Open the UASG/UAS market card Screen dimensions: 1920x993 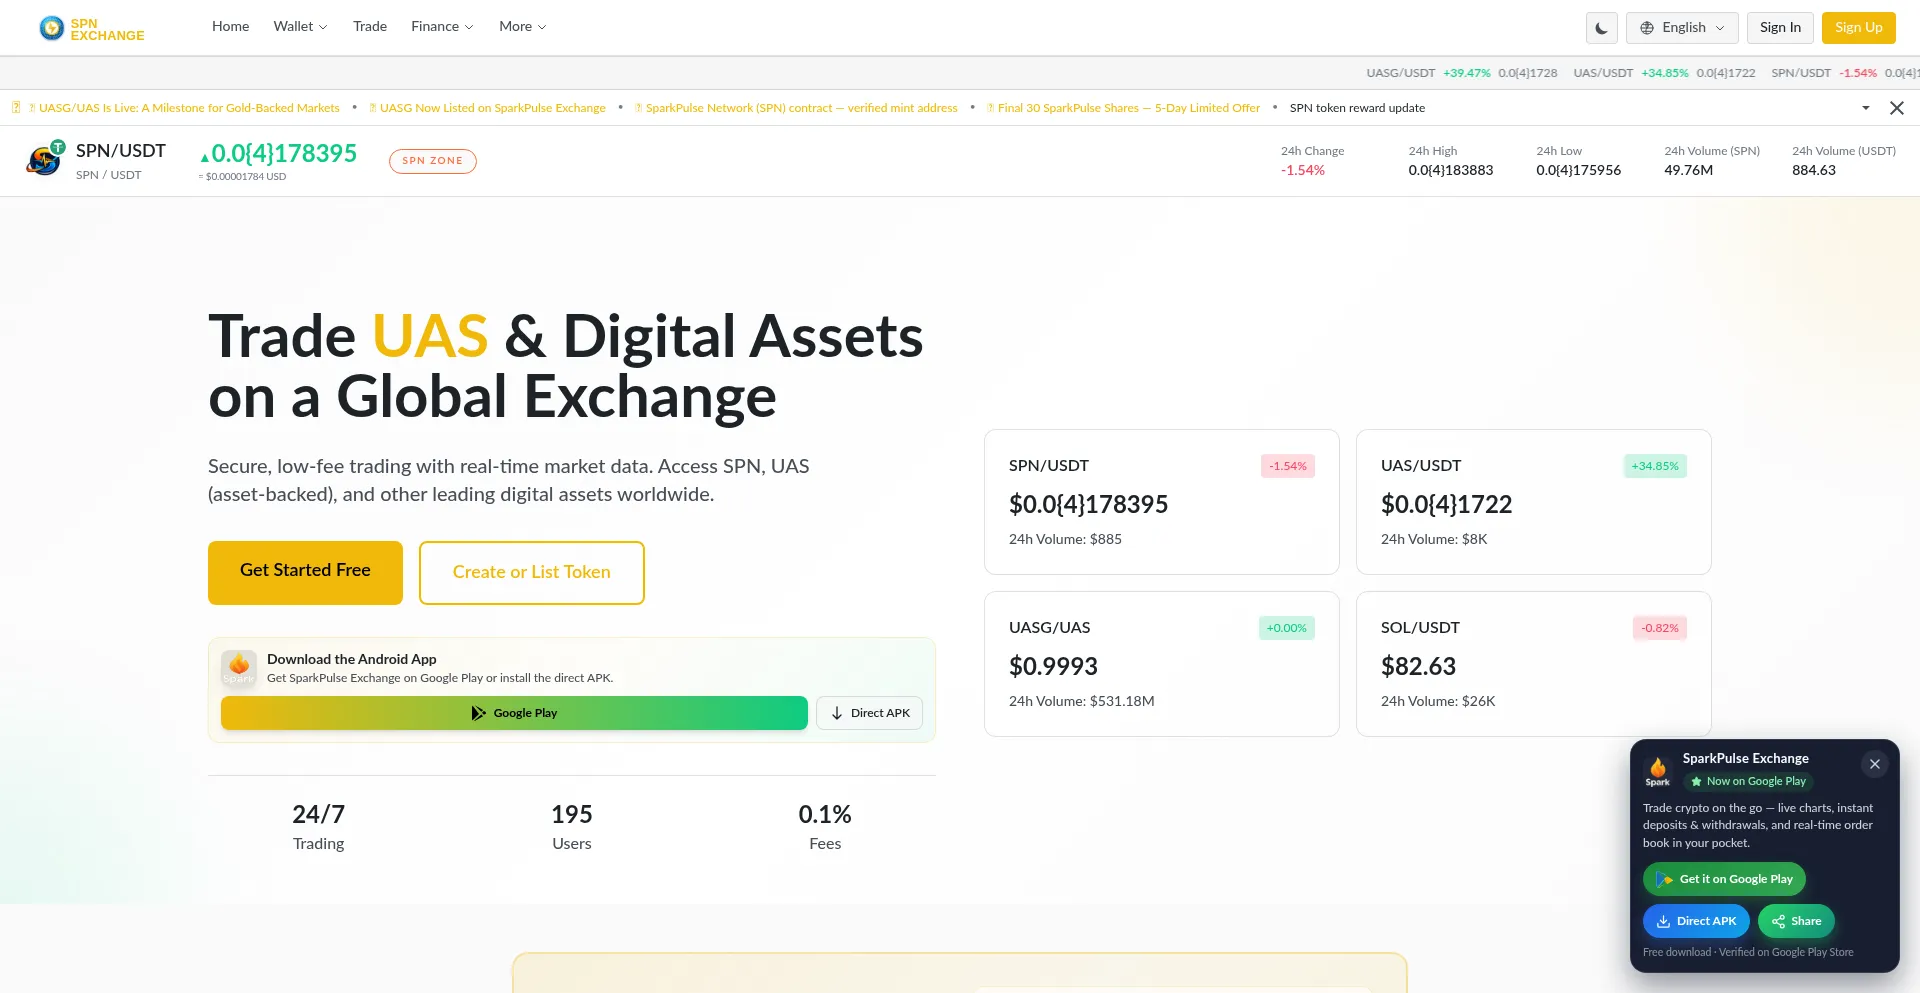pyautogui.click(x=1161, y=664)
